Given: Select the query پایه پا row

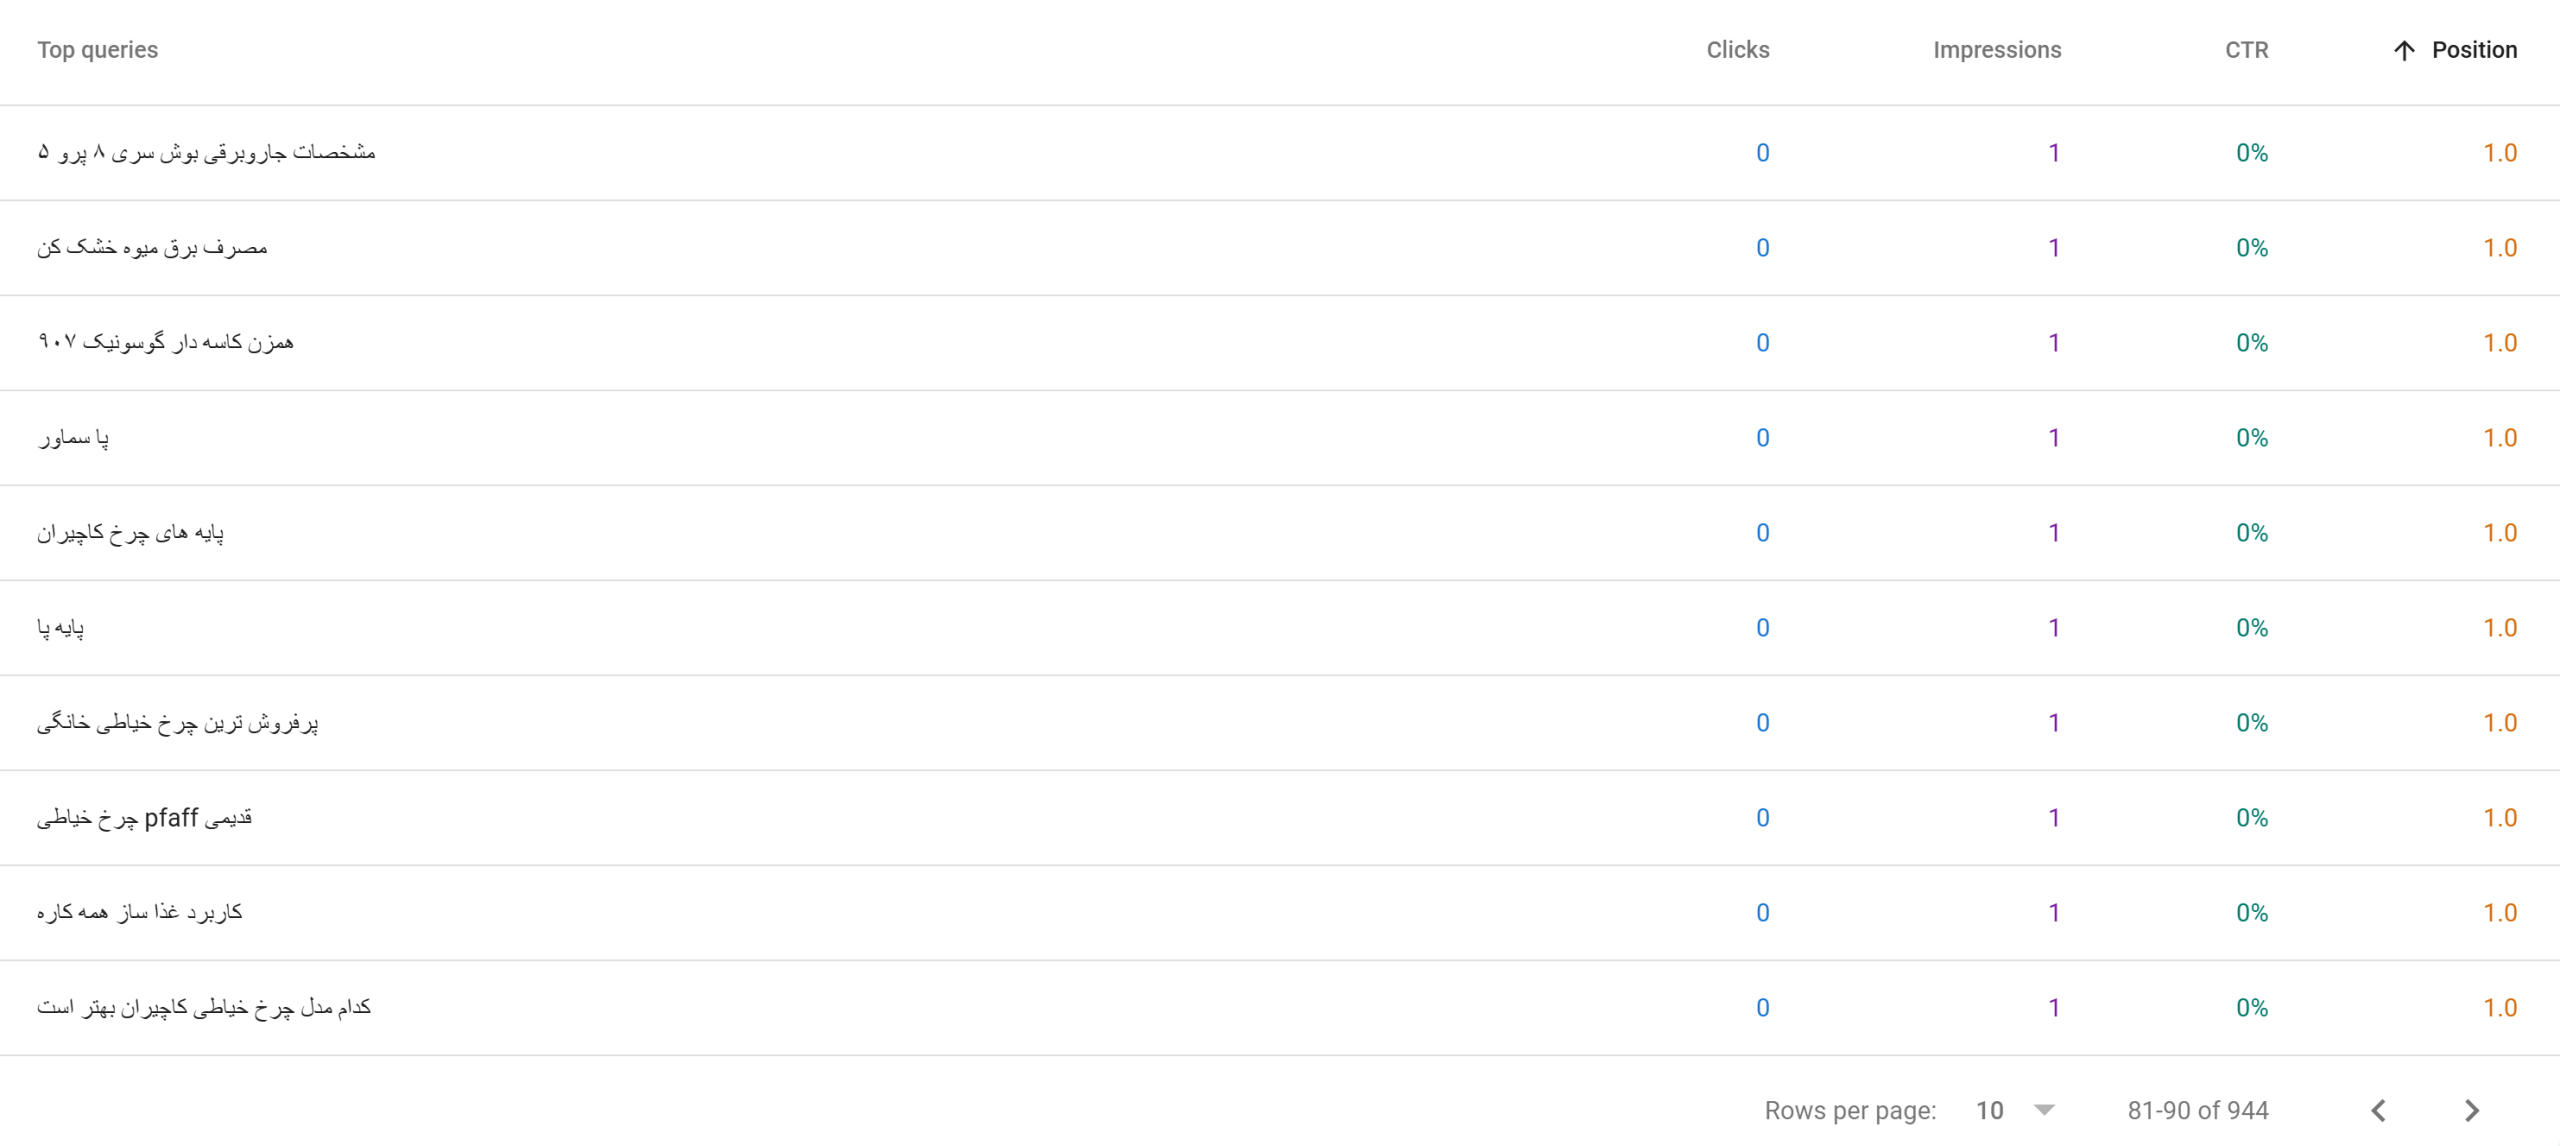Looking at the screenshot, I should click(1280, 628).
